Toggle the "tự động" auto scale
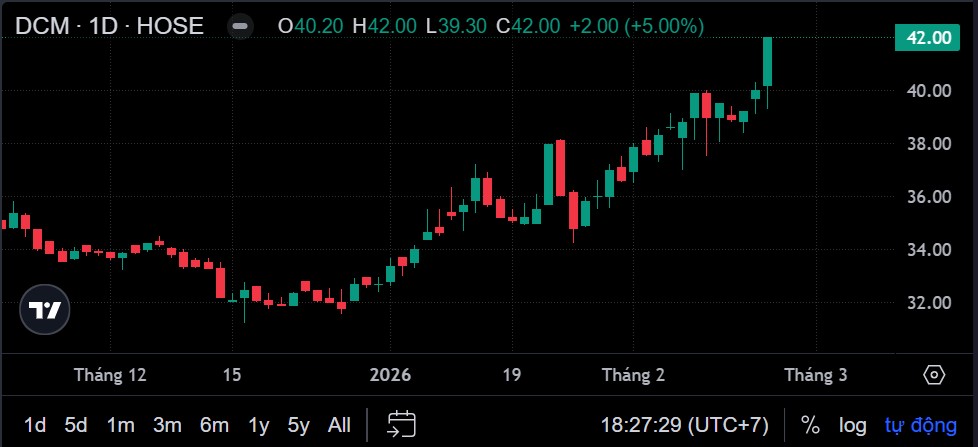 pyautogui.click(x=919, y=425)
